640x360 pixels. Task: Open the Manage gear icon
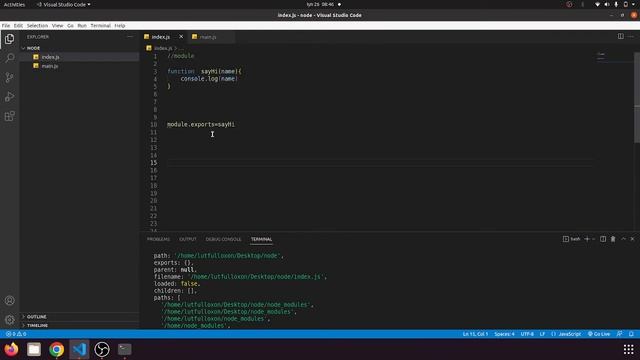[x=9, y=320]
